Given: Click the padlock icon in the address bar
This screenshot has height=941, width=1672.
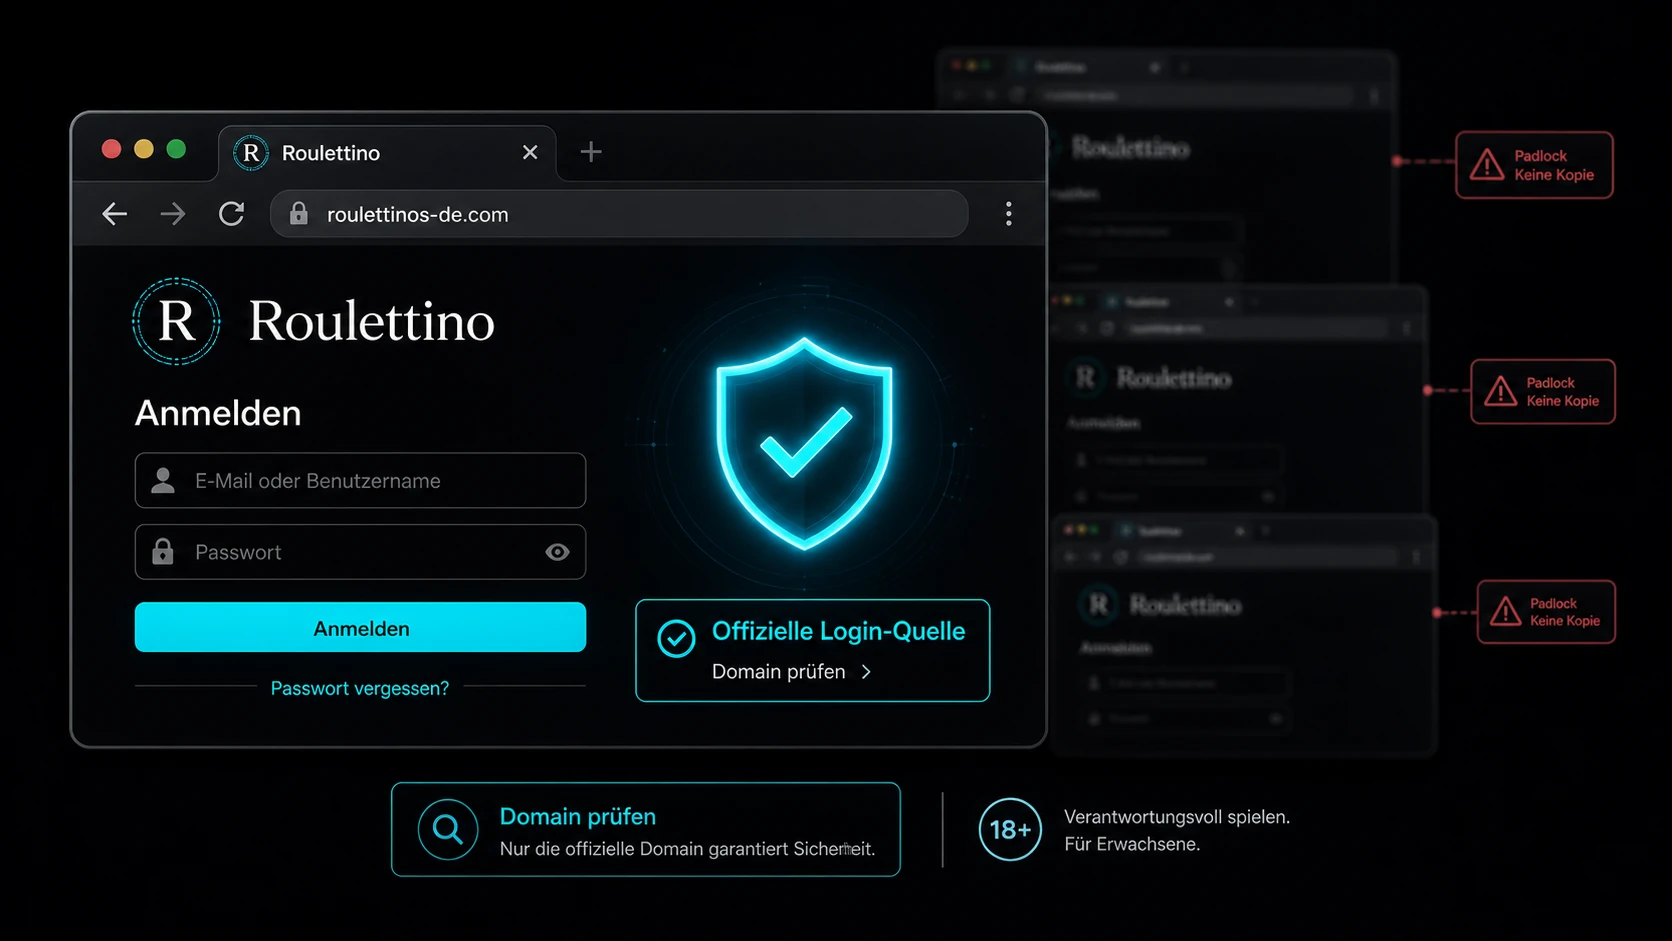Looking at the screenshot, I should (298, 214).
